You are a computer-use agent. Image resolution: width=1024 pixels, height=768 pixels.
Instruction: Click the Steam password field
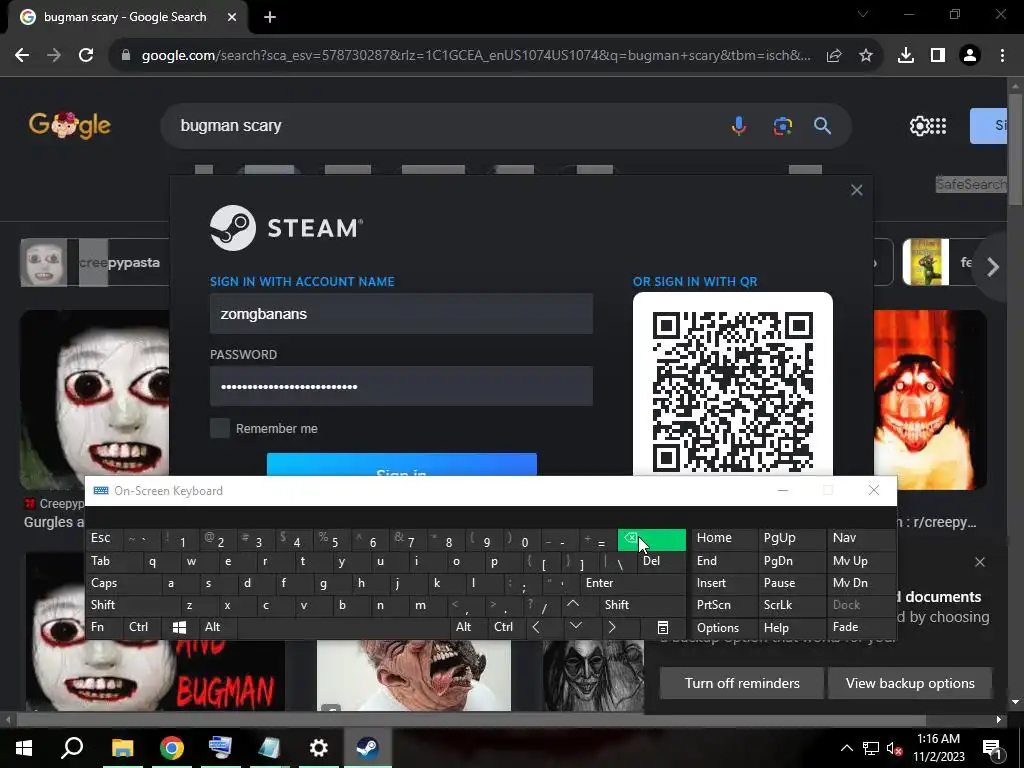pyautogui.click(x=401, y=387)
